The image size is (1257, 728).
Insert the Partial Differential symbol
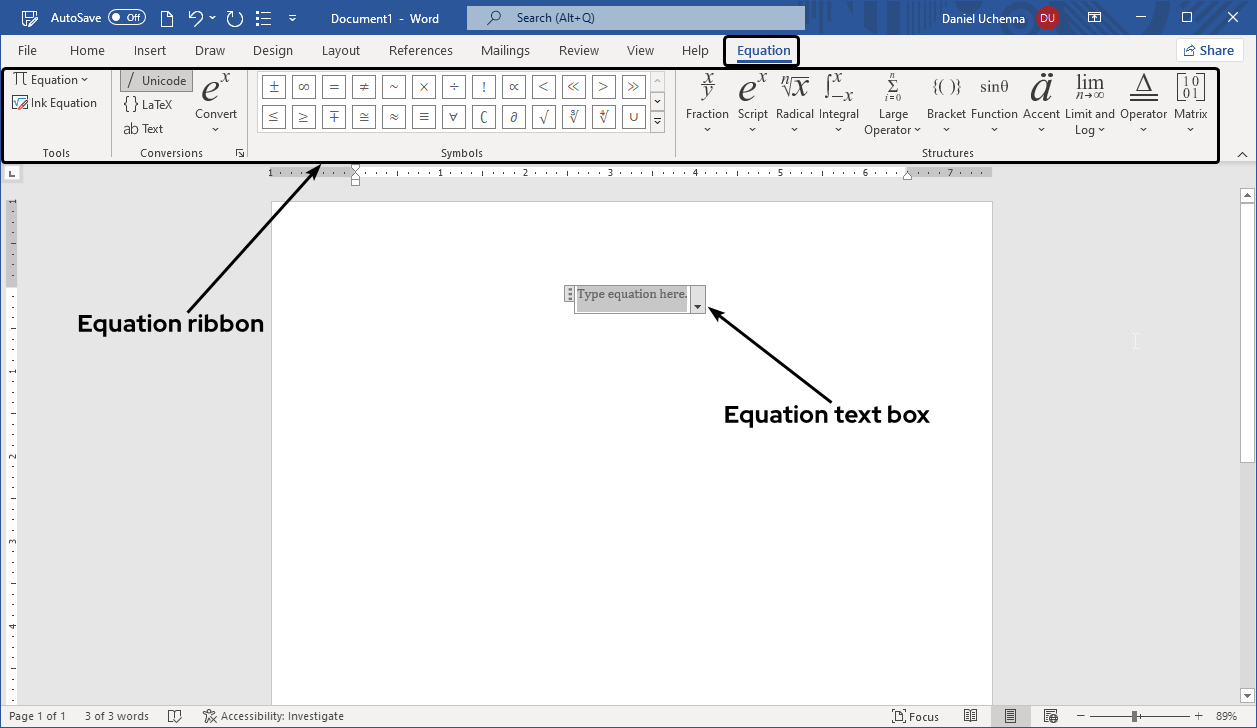pos(513,116)
